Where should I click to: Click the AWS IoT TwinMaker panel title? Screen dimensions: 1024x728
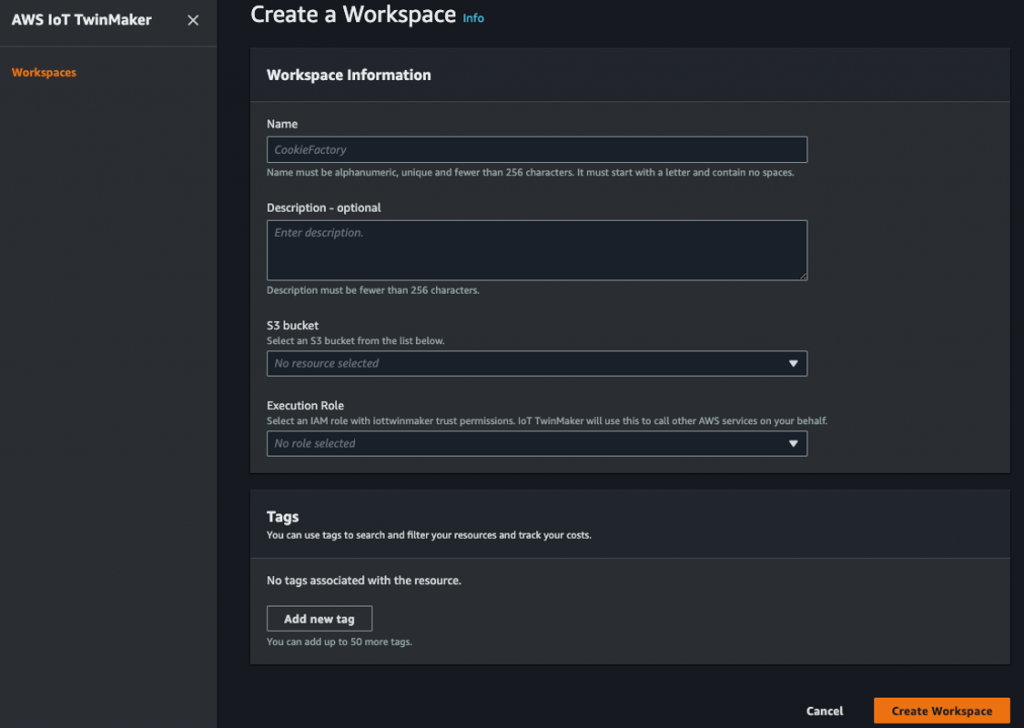point(81,19)
